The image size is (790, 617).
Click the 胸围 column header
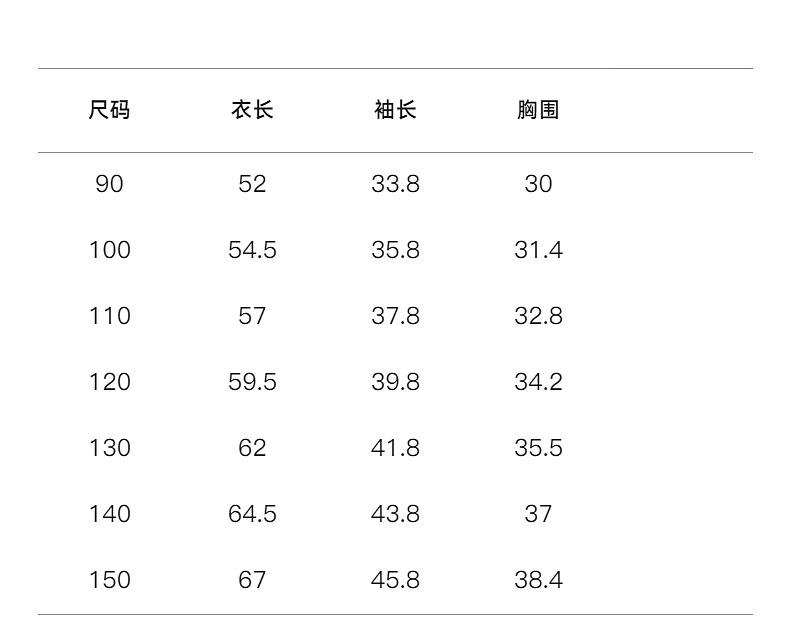538,110
